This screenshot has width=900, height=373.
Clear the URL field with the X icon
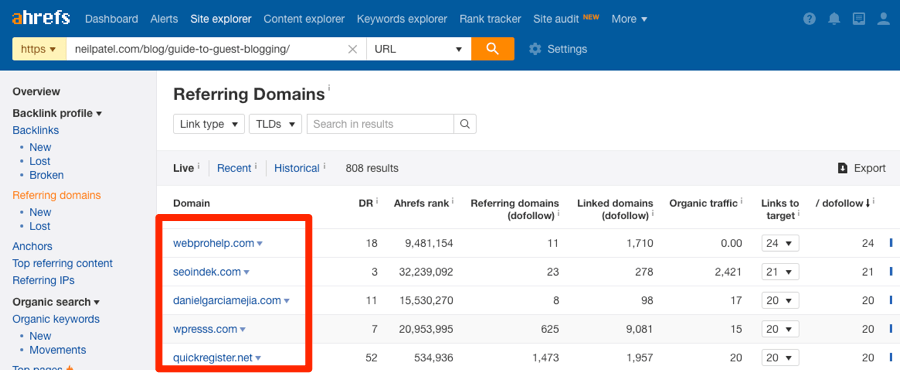pos(353,49)
